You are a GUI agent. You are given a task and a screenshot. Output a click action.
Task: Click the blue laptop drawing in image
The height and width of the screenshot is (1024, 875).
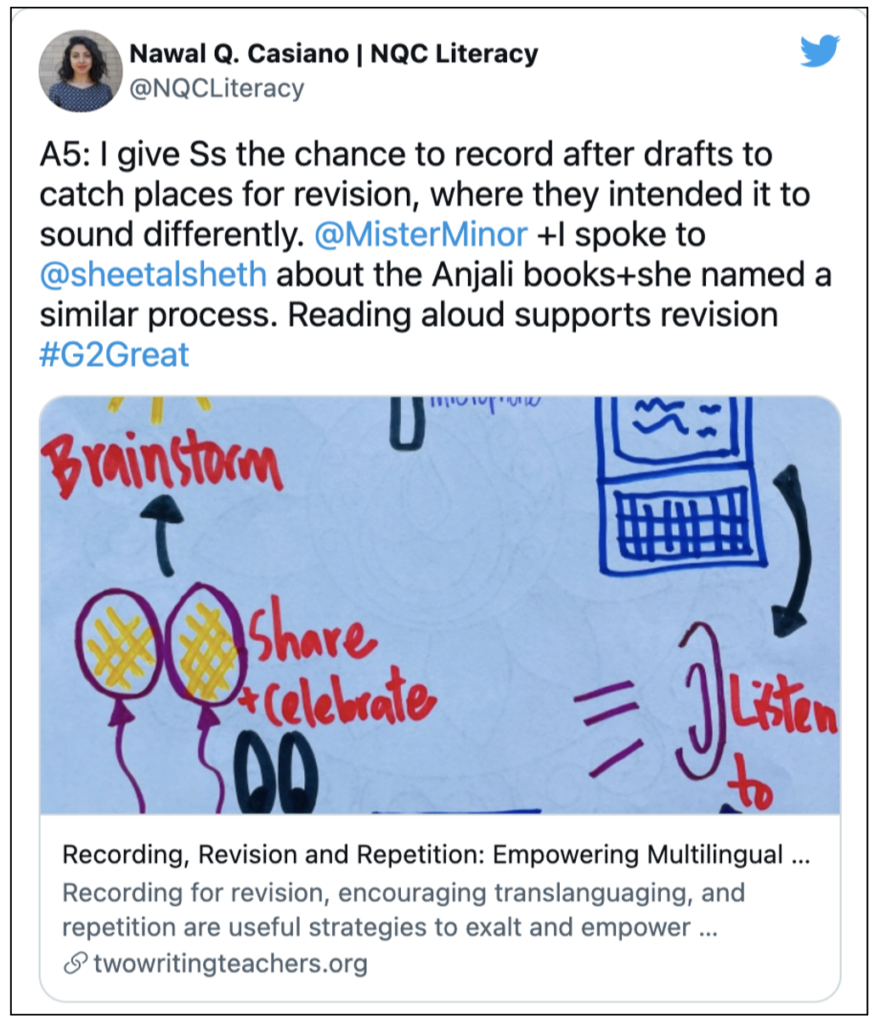[679, 487]
